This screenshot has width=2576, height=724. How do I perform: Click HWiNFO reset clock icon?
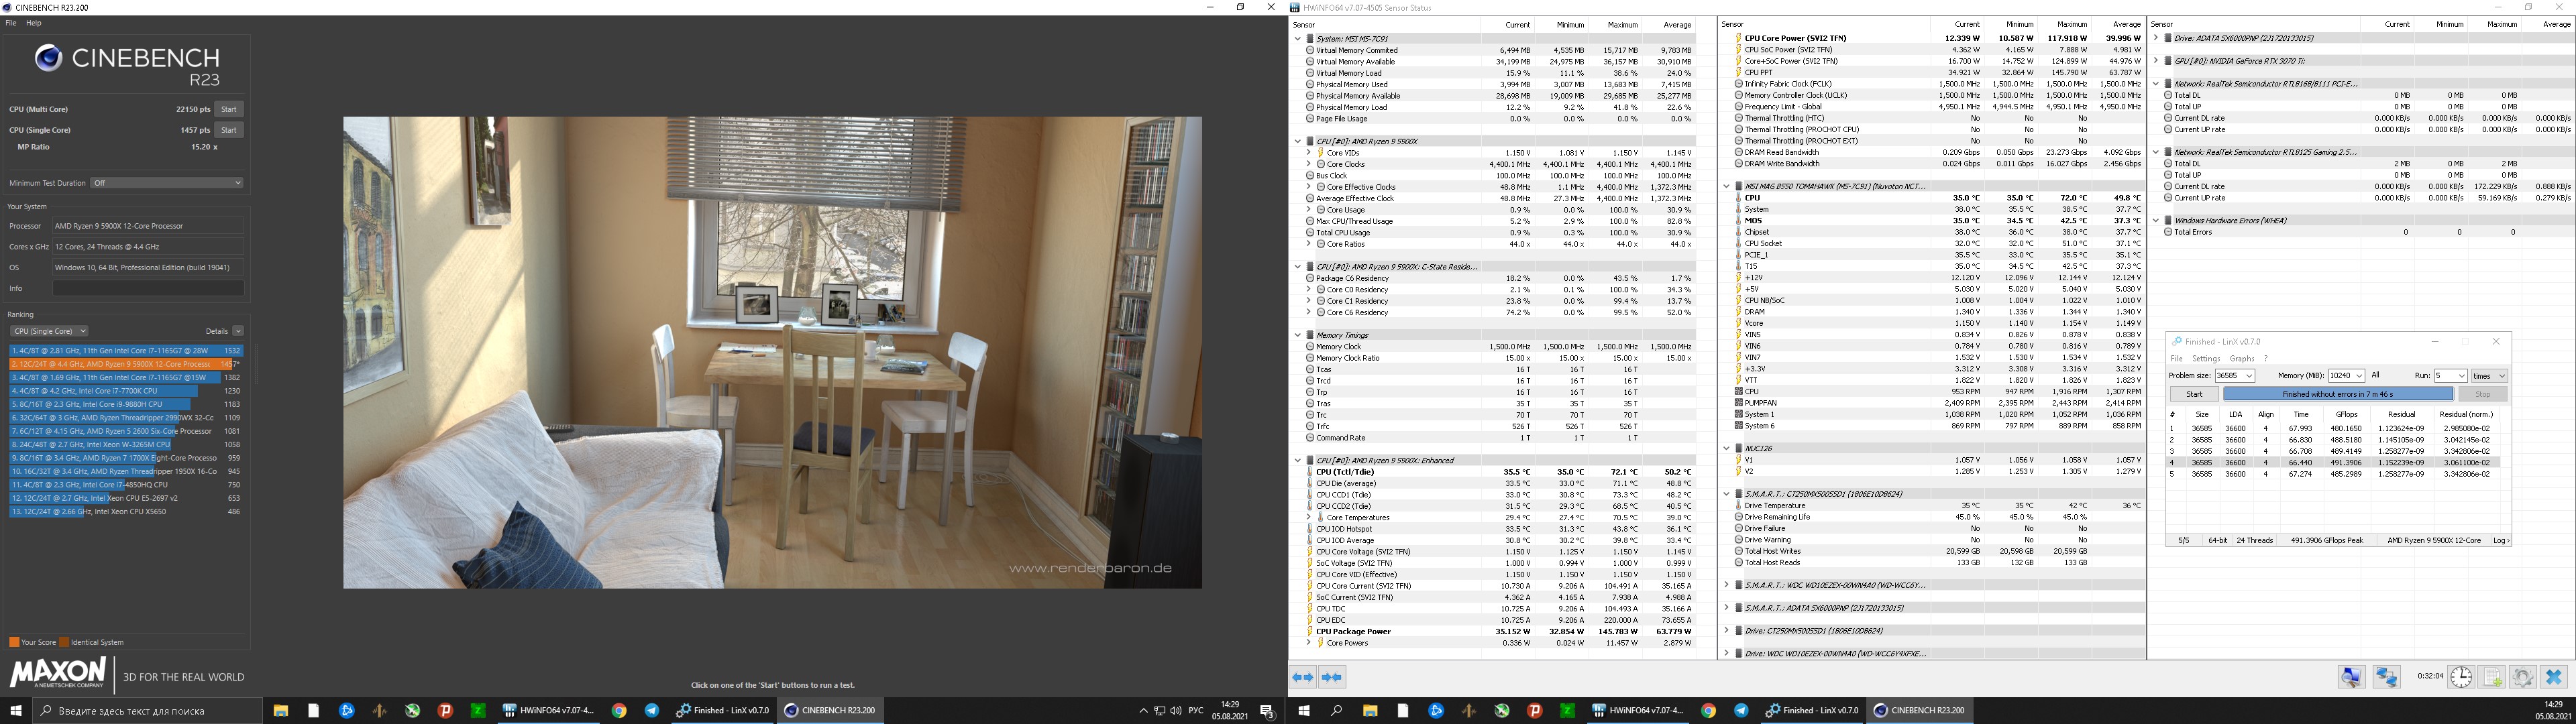[x=2461, y=677]
